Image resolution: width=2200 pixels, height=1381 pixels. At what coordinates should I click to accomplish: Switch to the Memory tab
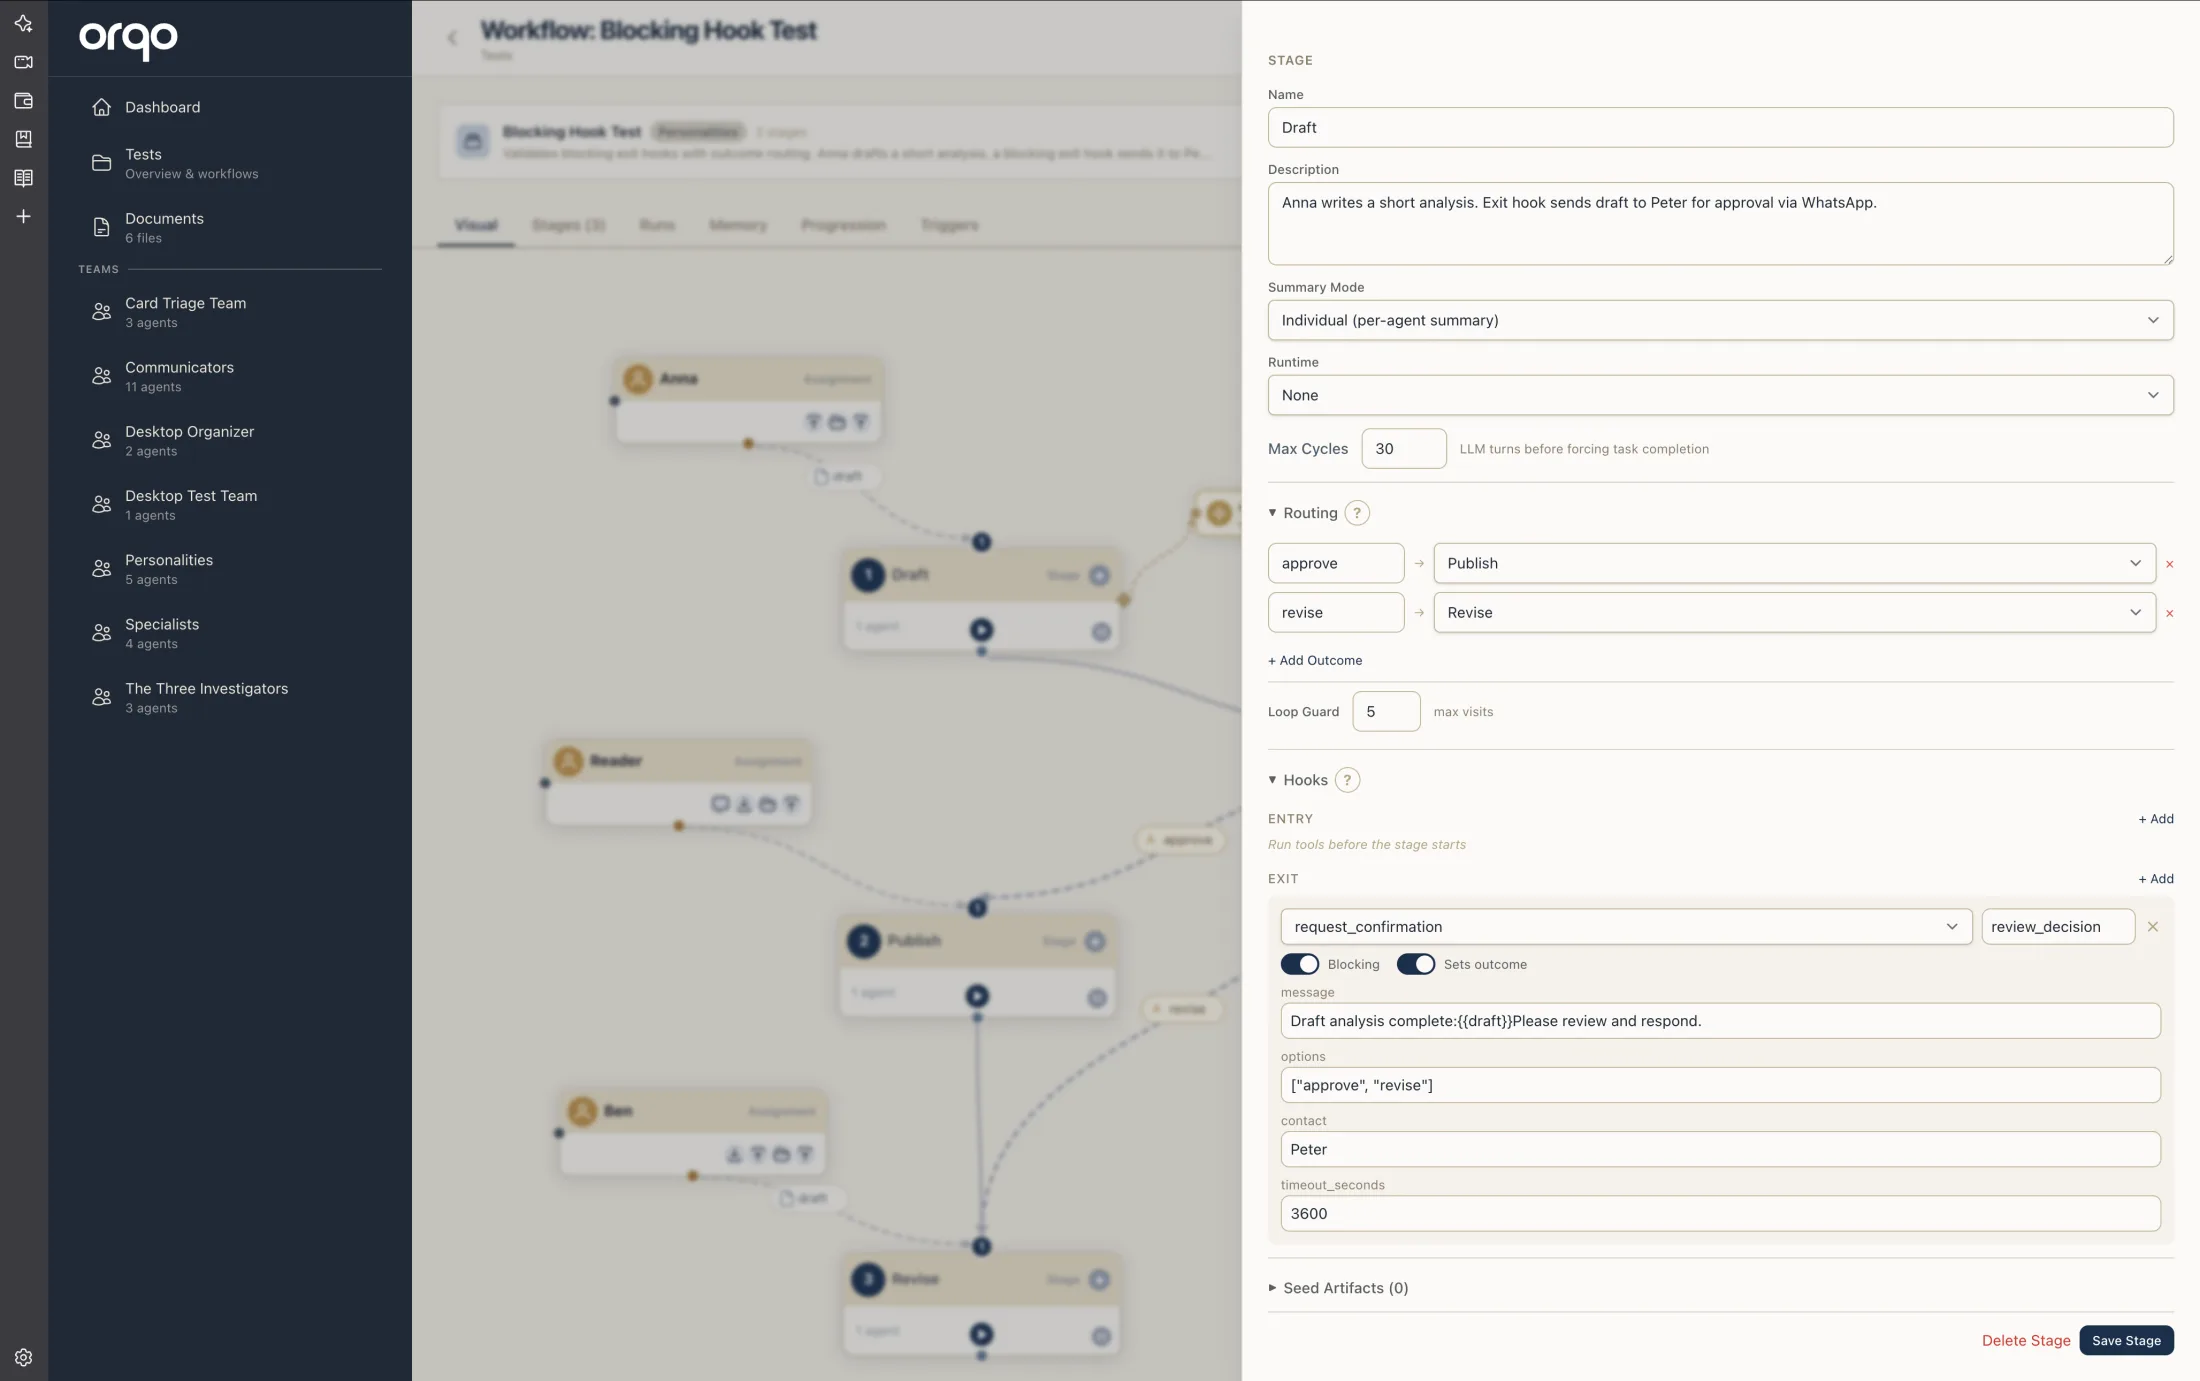point(738,225)
